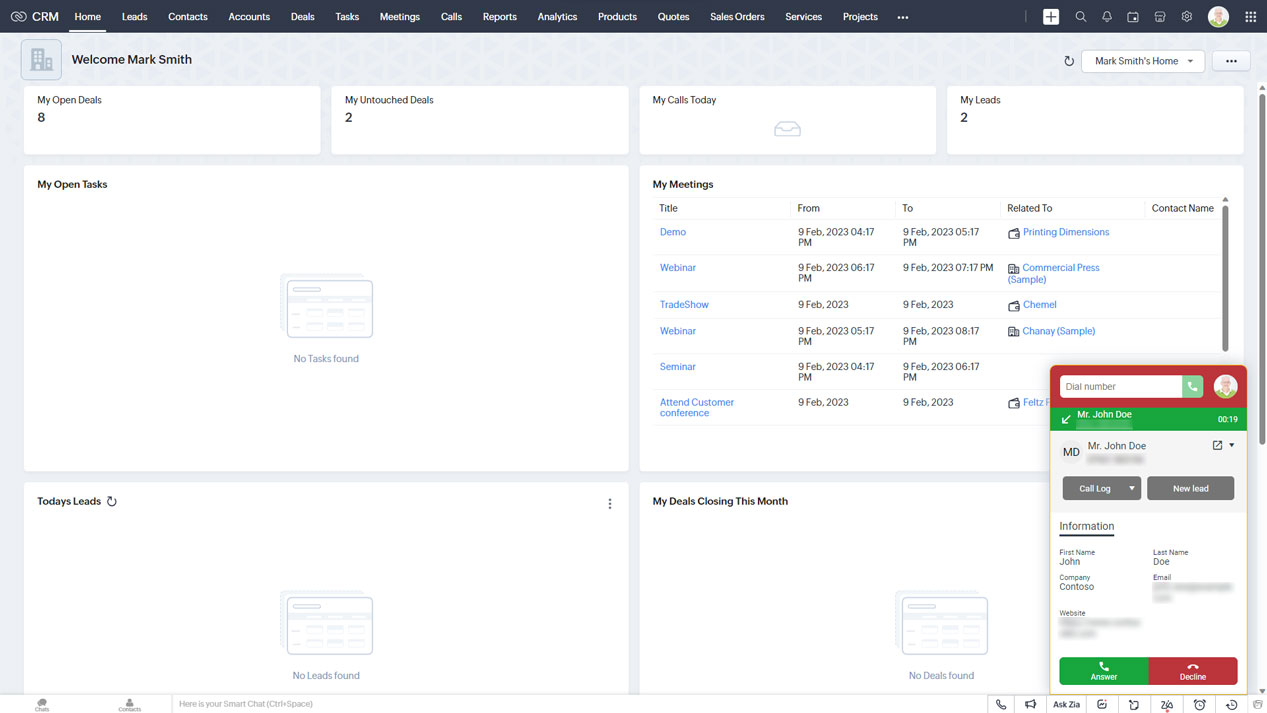Screen dimensions: 1267x713
Task: Click the announcements megaphone icon in bottom bar
Action: tap(1030, 705)
